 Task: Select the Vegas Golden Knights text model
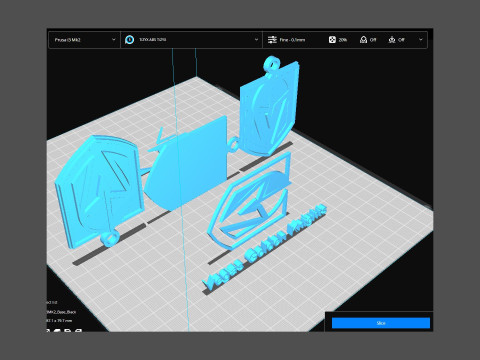(x=264, y=246)
